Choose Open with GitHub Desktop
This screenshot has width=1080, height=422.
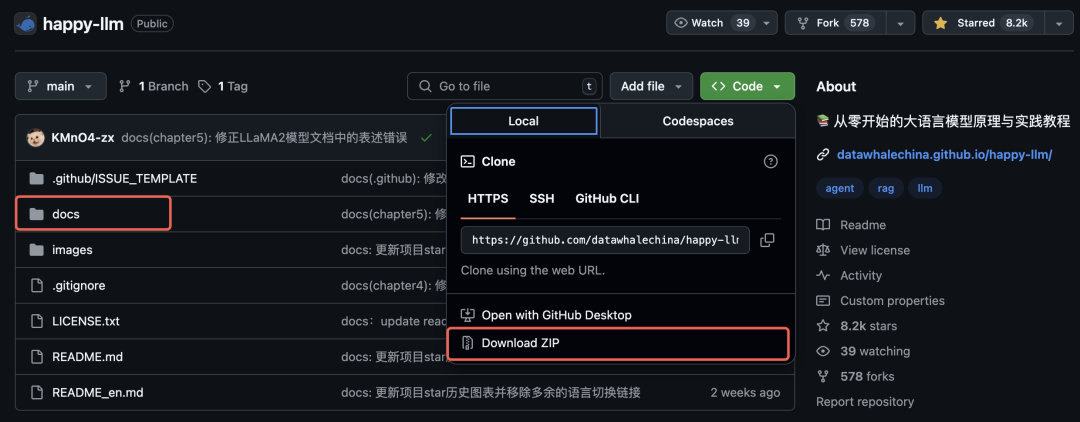[557, 315]
